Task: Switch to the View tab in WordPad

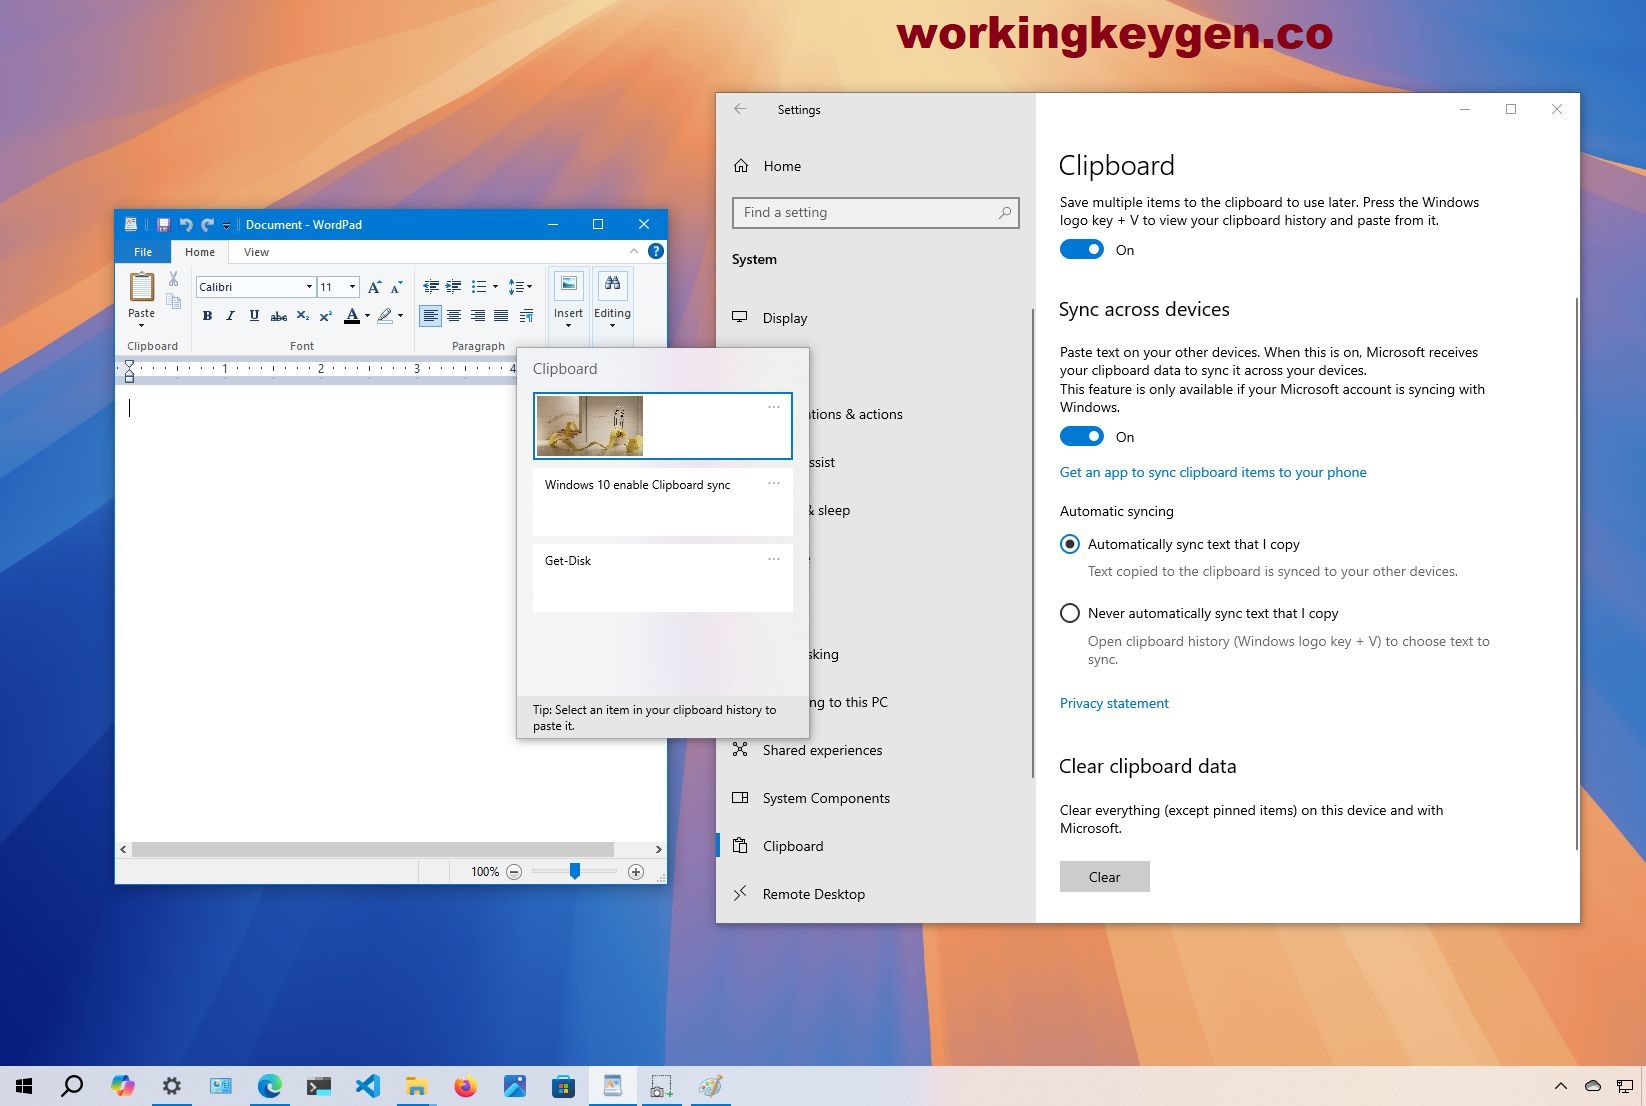Action: coord(256,252)
